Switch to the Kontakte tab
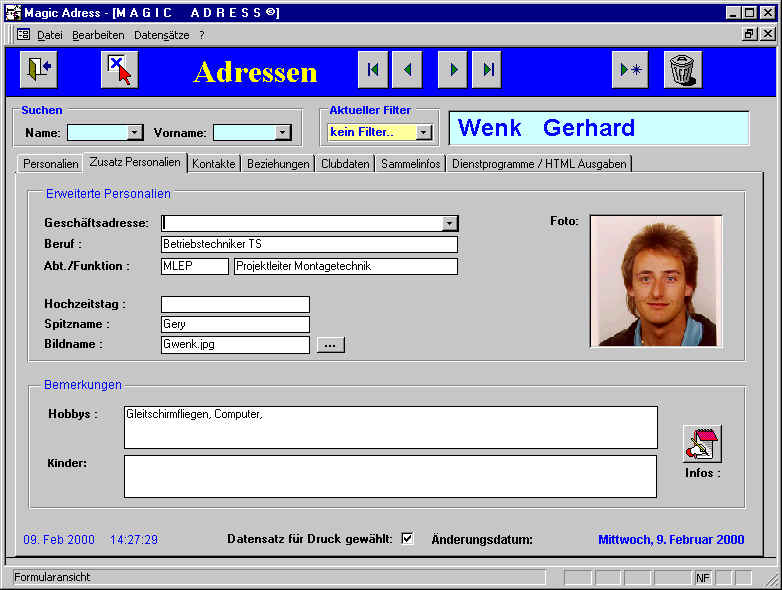Screen dimensions: 782x590 (214, 163)
